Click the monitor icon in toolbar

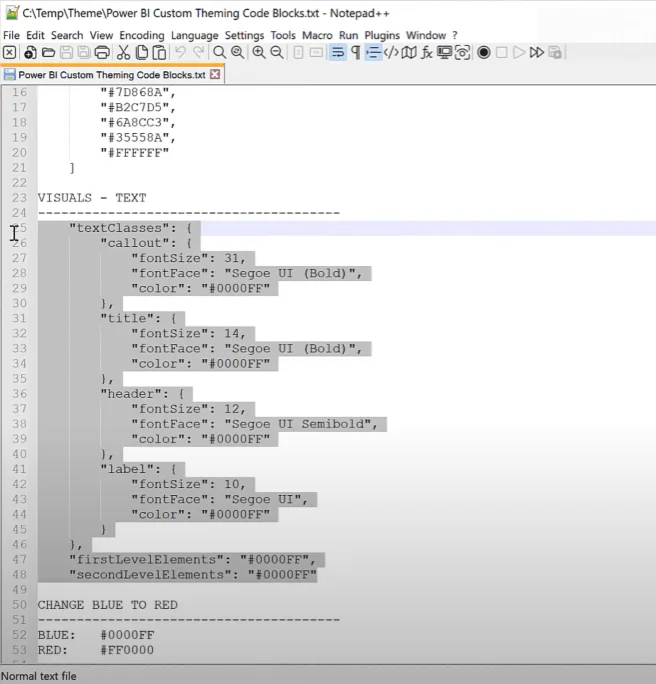pyautogui.click(x=444, y=53)
